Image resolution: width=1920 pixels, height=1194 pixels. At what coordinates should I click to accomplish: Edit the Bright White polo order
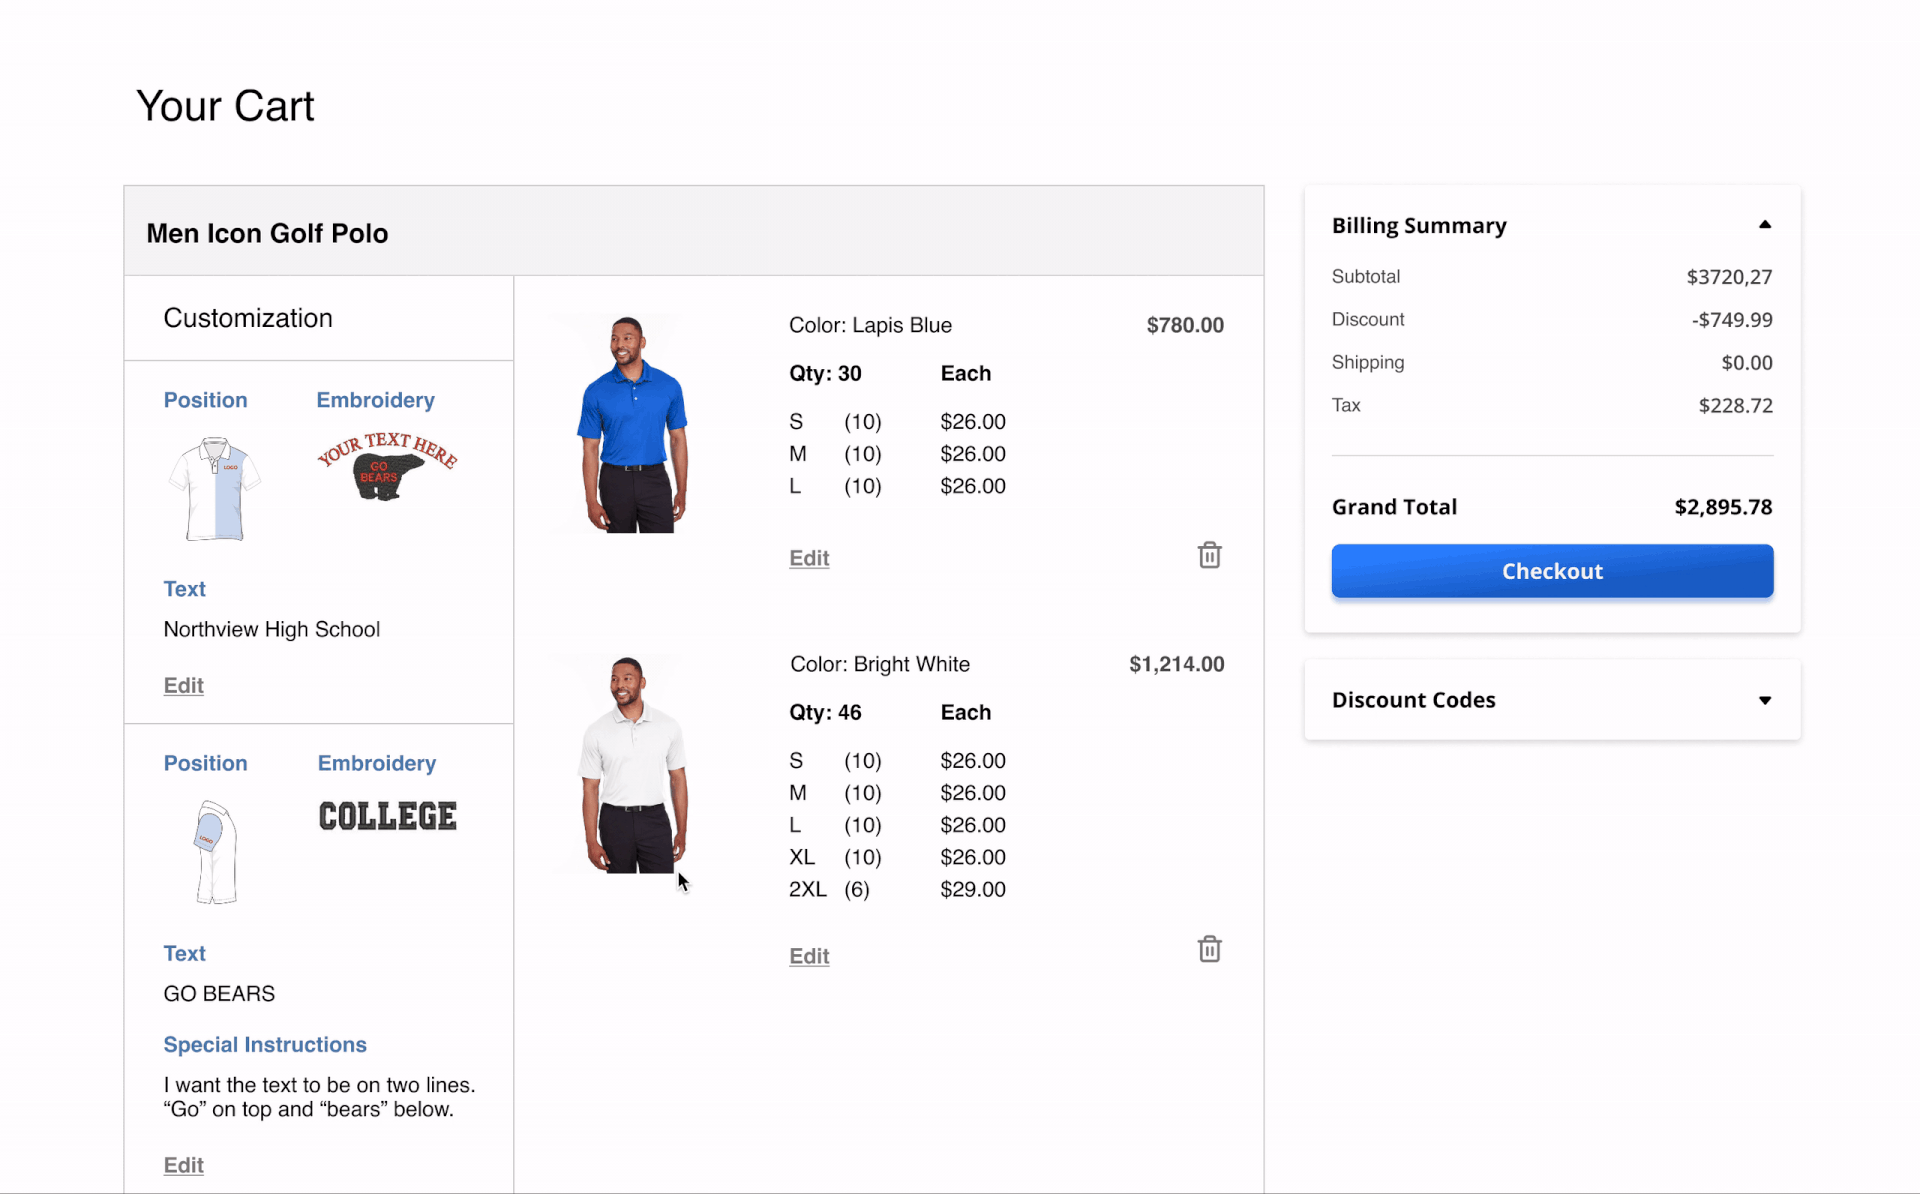808,956
